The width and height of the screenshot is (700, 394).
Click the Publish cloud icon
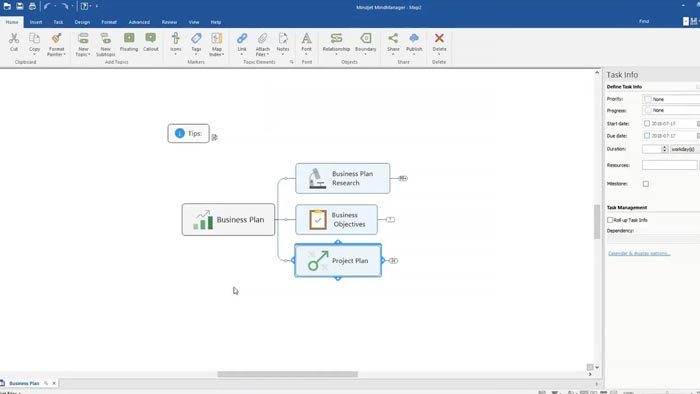pyautogui.click(x=414, y=39)
